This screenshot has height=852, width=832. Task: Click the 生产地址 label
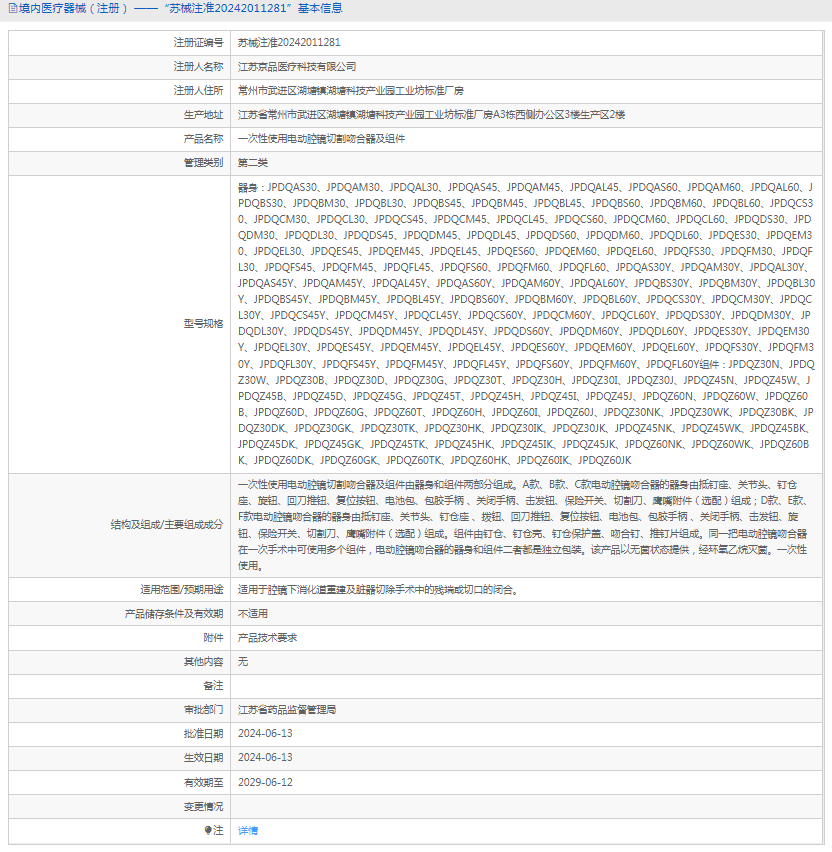(203, 115)
